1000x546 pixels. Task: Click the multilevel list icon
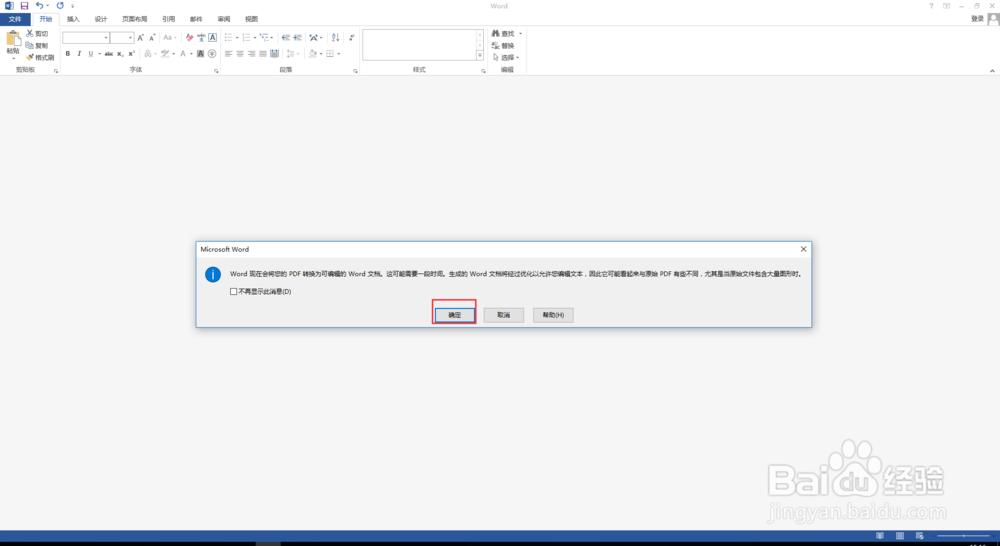tap(264, 38)
